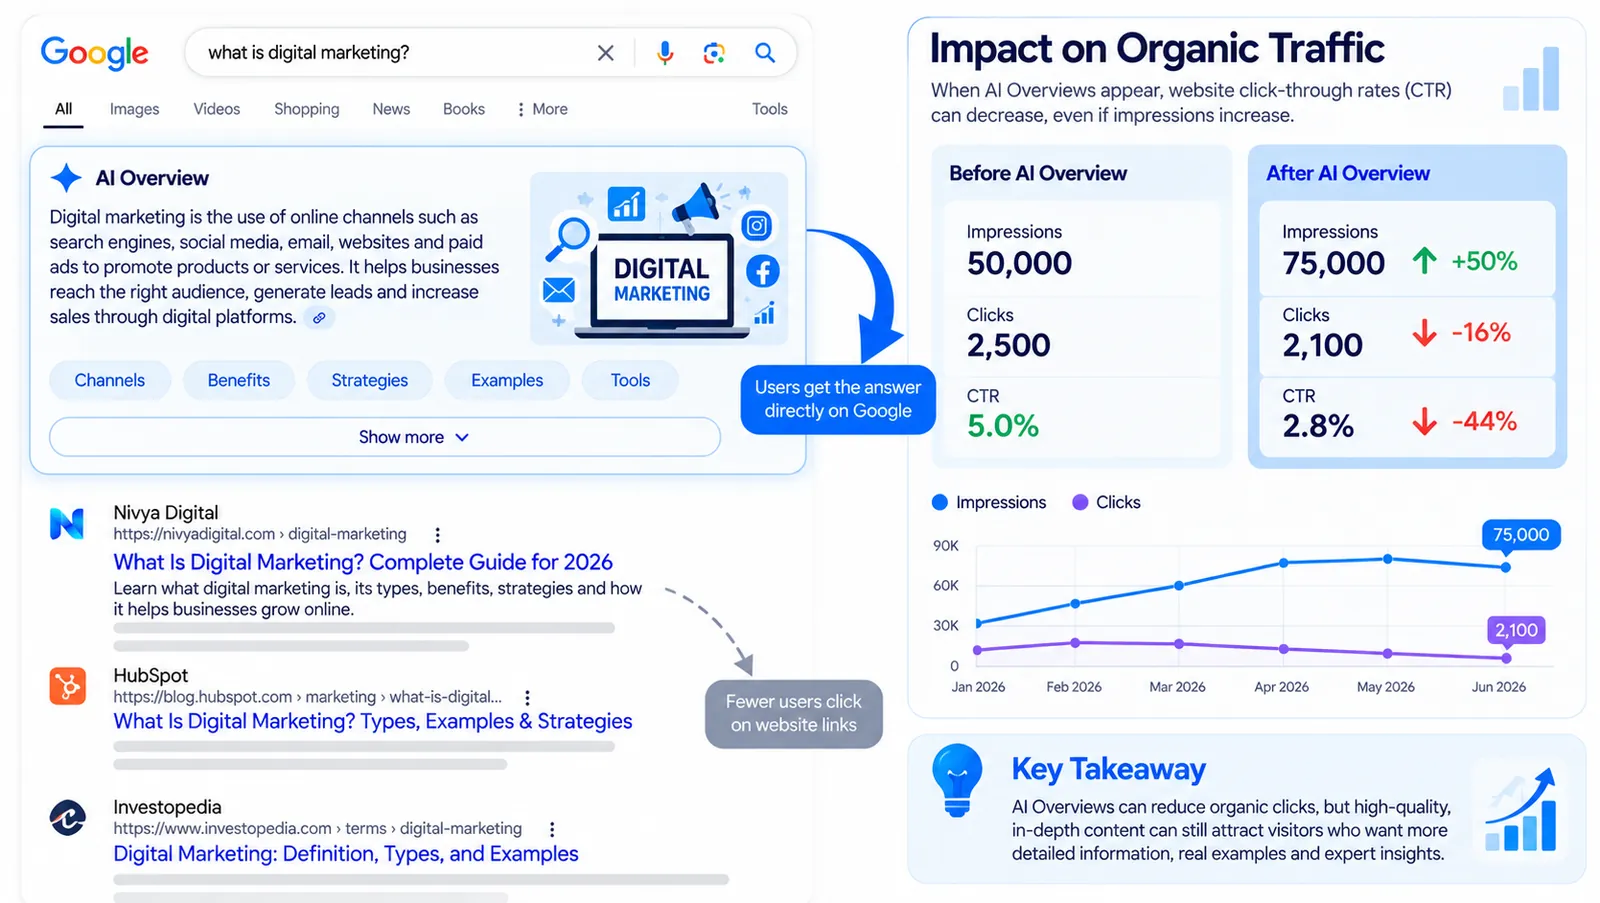Screen dimensions: 1600x903
Task: Click the 2,100 purple data label on chart
Action: click(1516, 630)
